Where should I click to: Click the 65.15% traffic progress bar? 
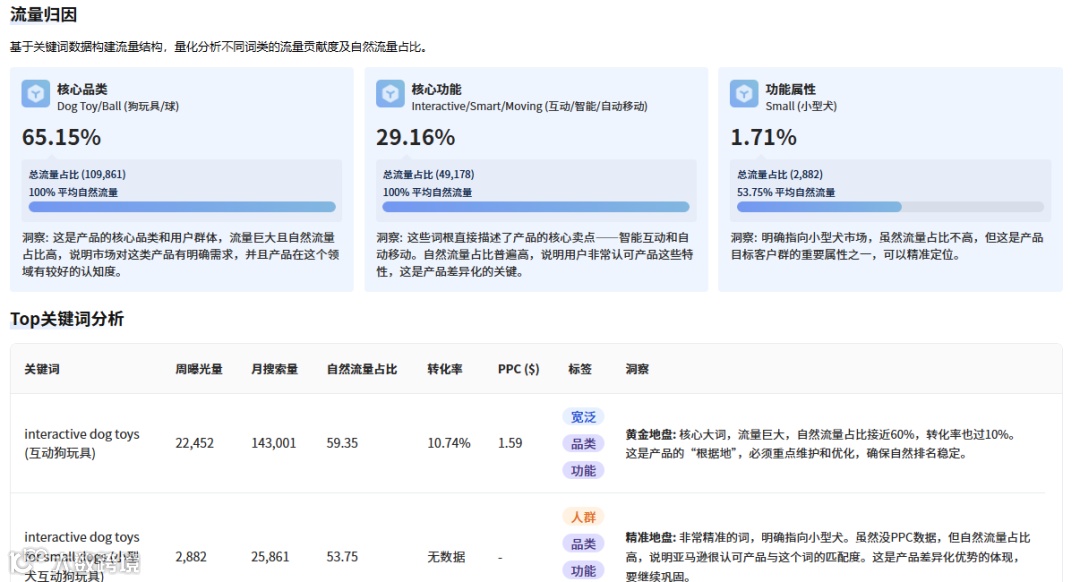pyautogui.click(x=182, y=207)
